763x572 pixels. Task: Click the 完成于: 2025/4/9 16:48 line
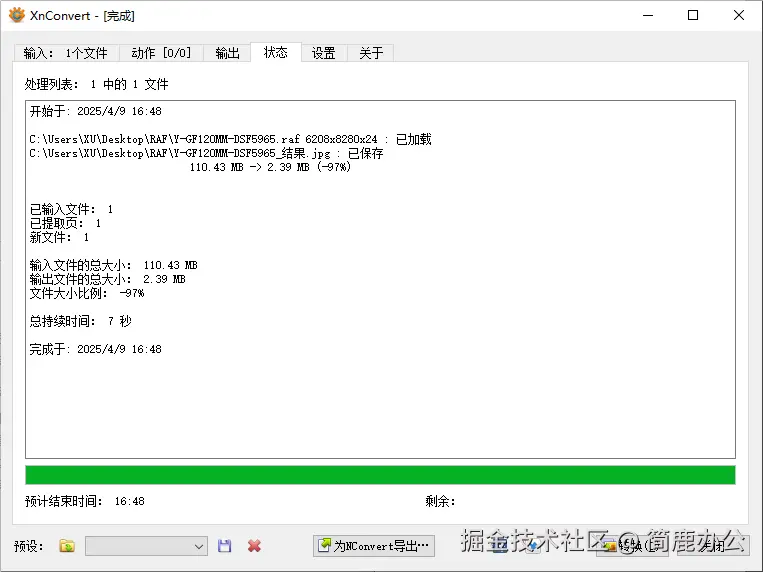[x=95, y=349]
